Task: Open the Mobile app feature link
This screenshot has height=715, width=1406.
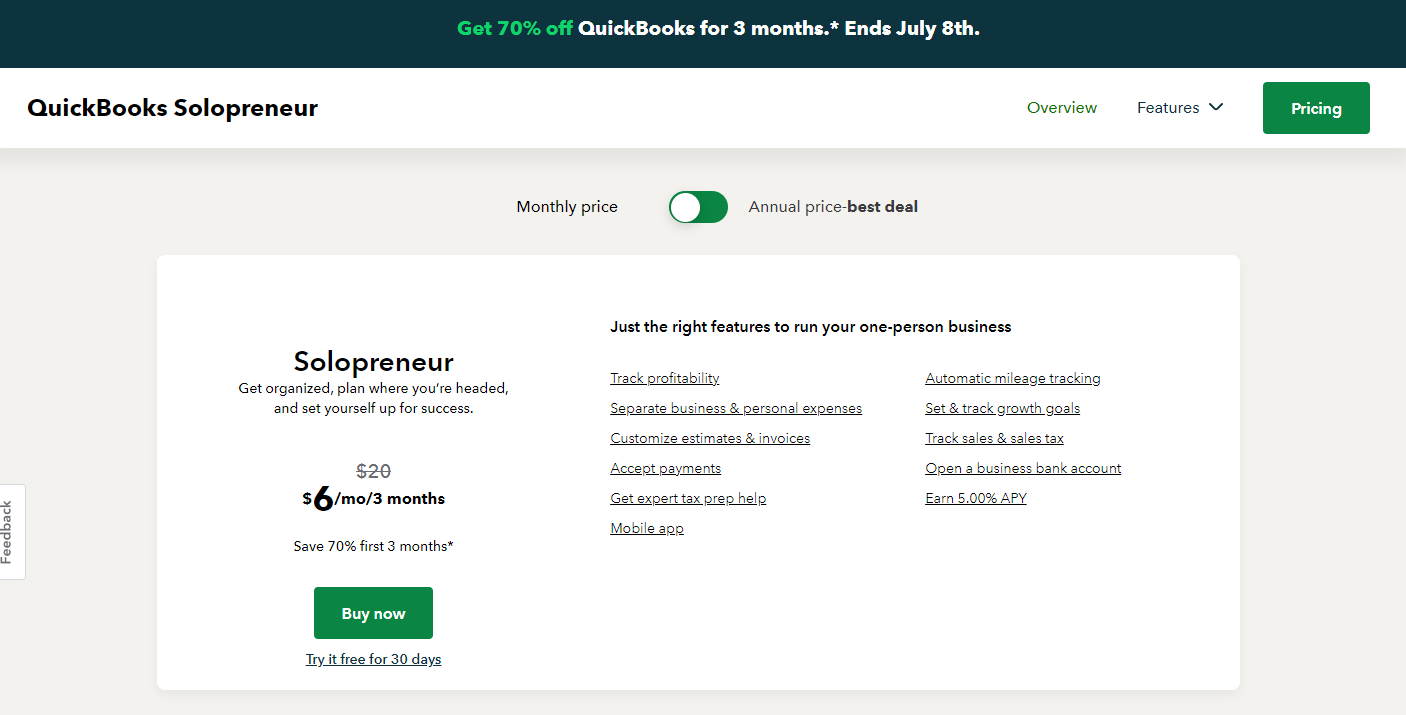Action: coord(647,528)
